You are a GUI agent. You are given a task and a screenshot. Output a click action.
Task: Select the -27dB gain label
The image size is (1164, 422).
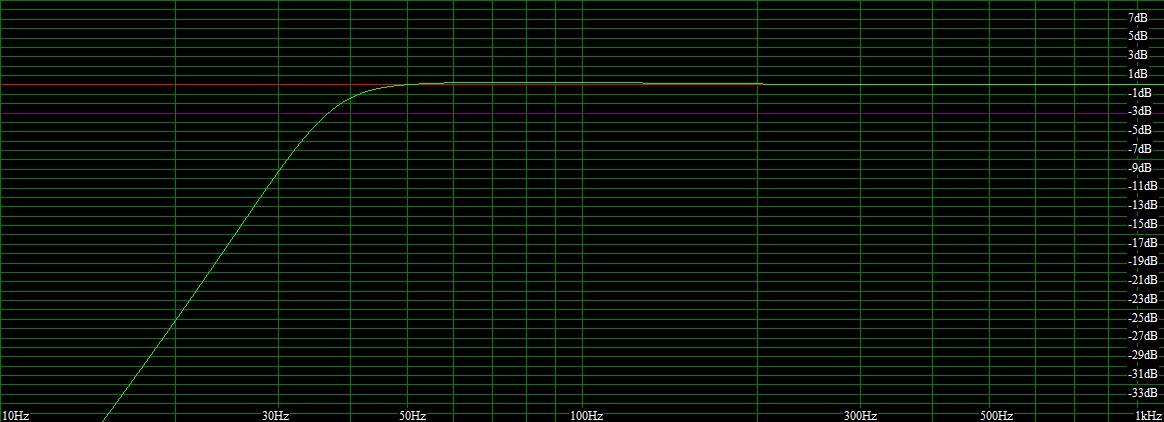click(1141, 337)
